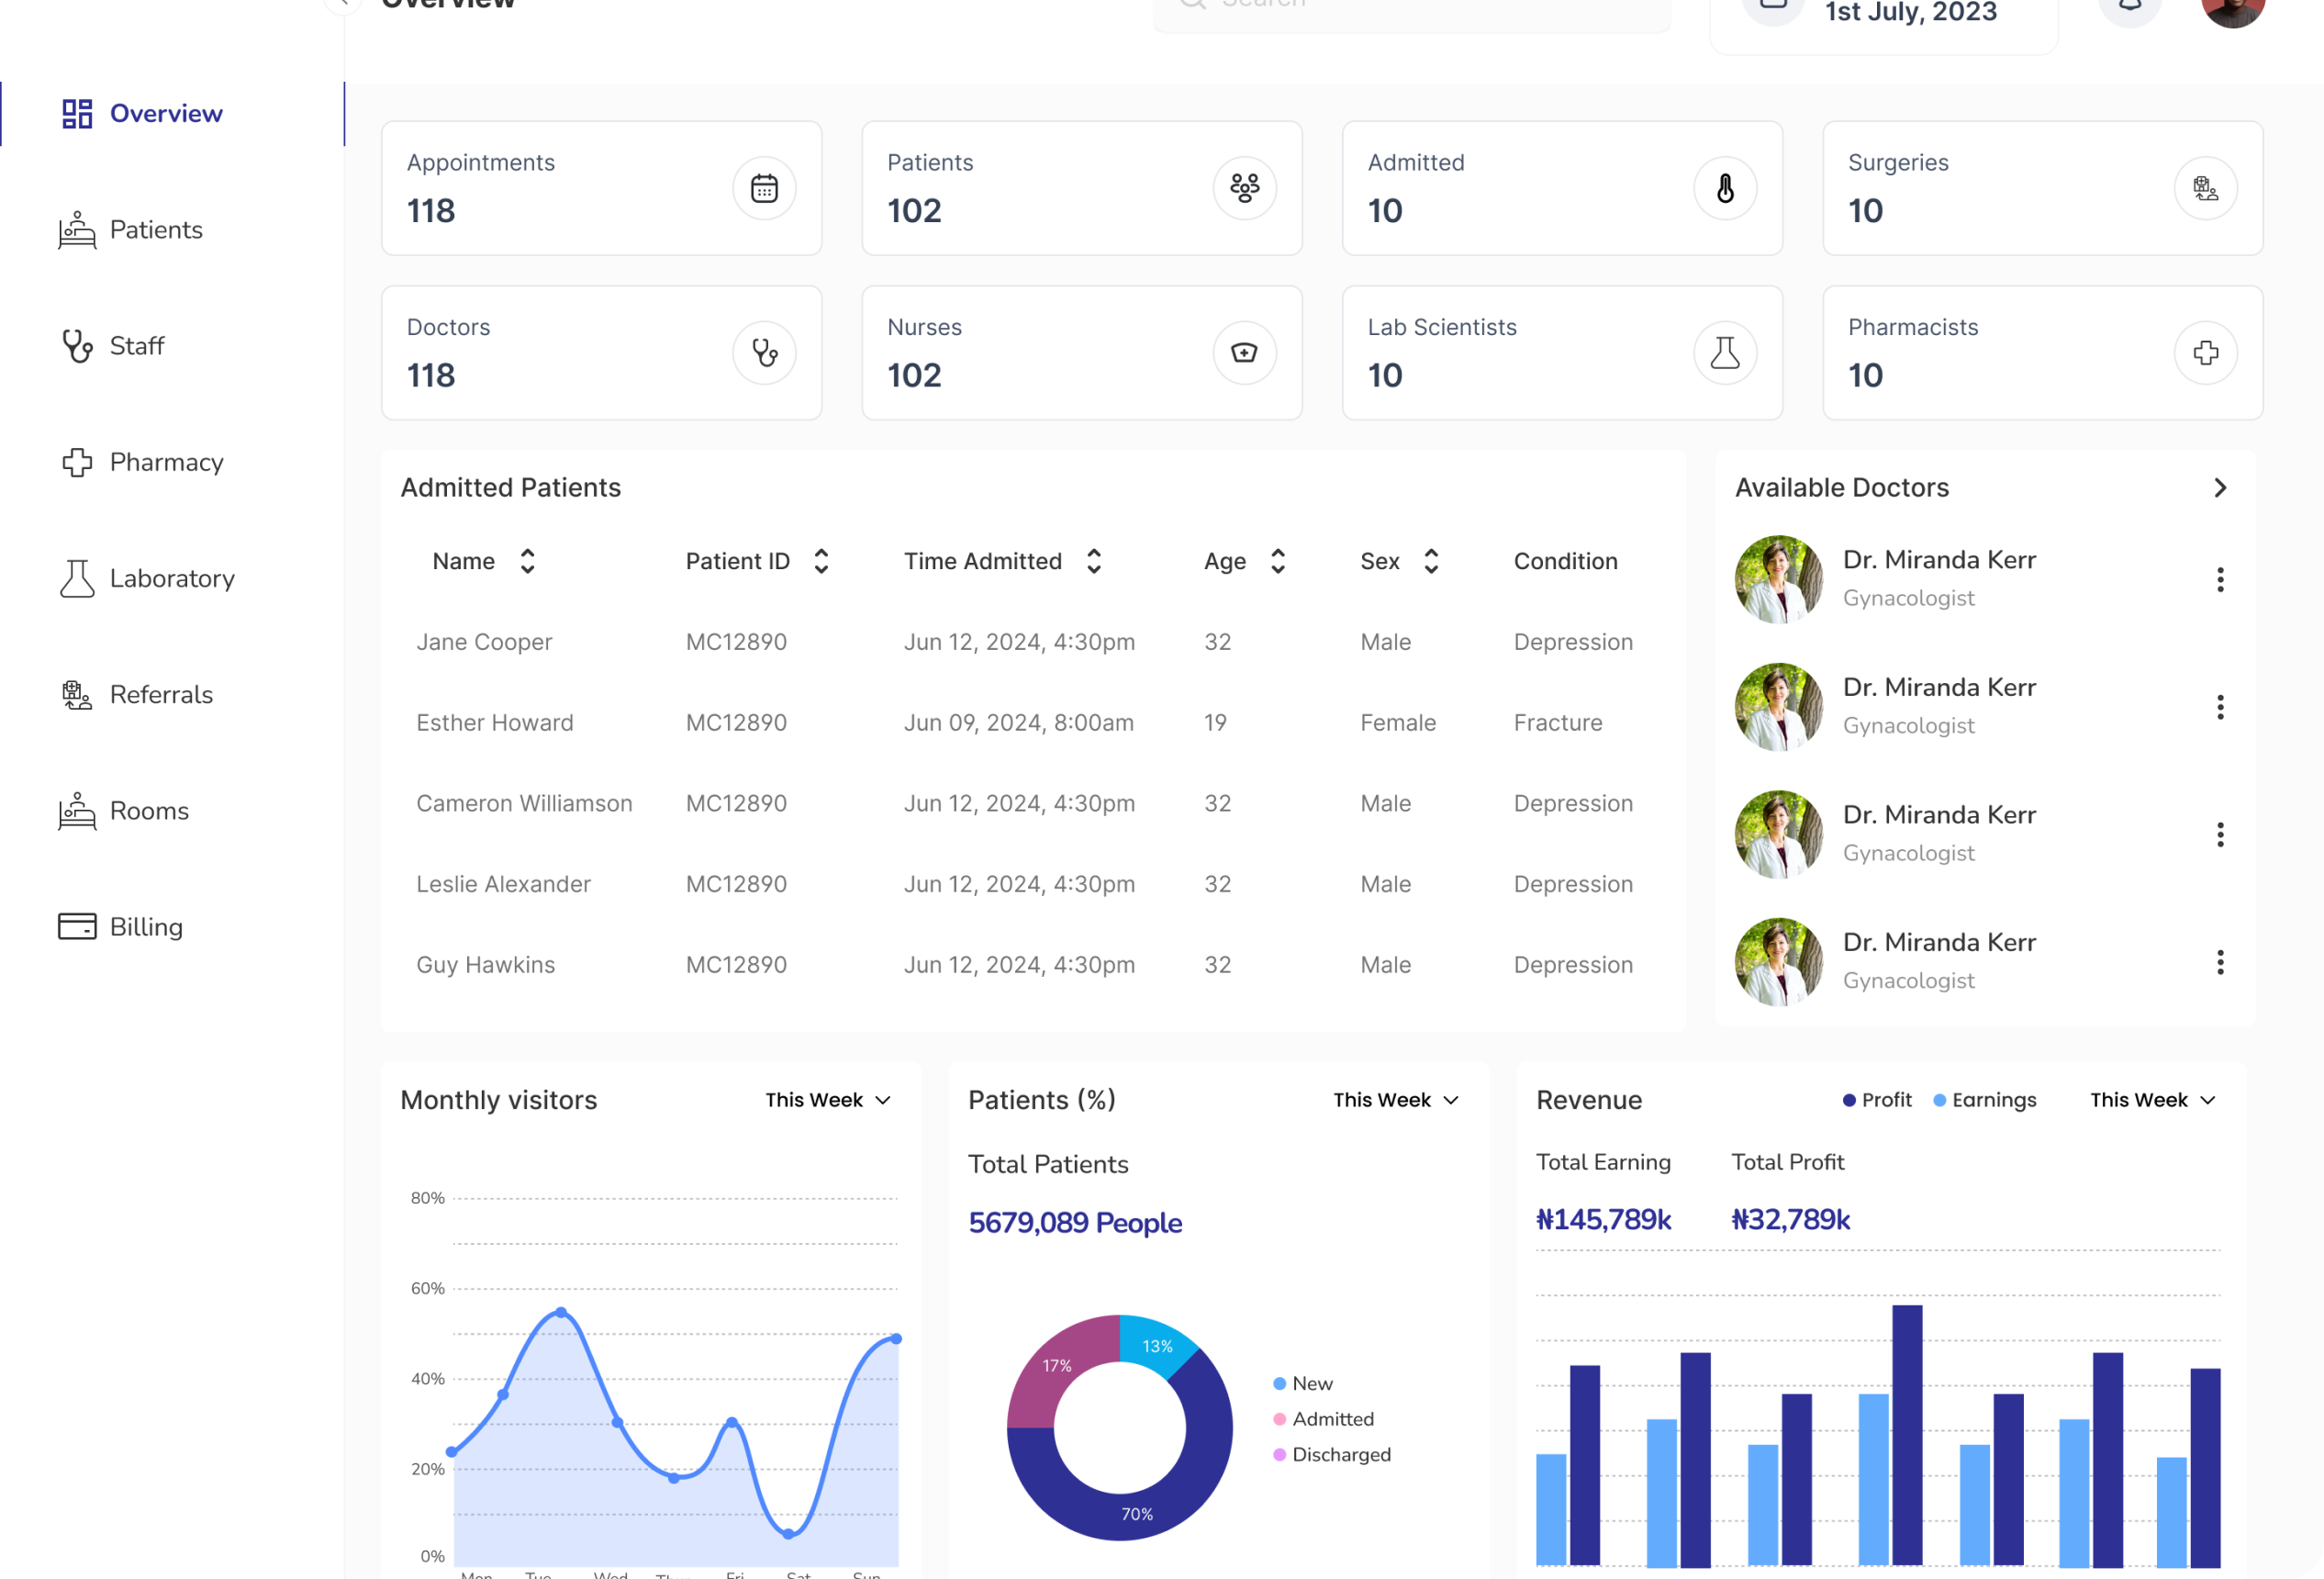Image resolution: width=2324 pixels, height=1579 pixels.
Task: Click the group icon in Patients card
Action: (x=1244, y=188)
